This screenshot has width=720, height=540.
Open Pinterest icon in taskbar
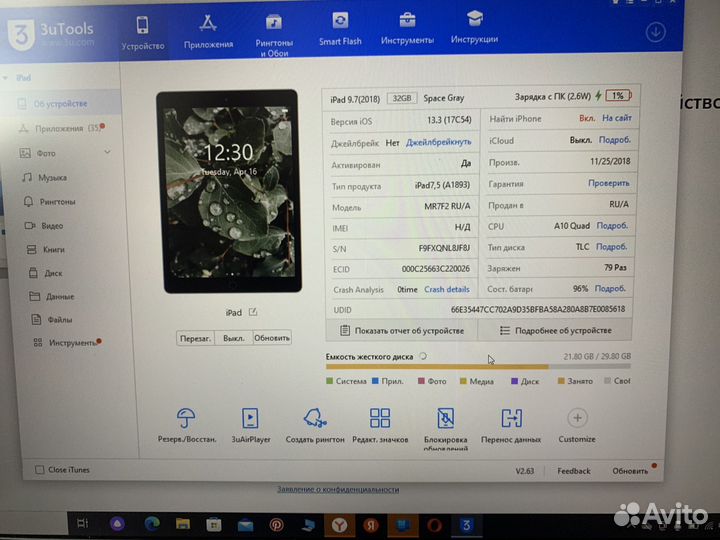(276, 525)
